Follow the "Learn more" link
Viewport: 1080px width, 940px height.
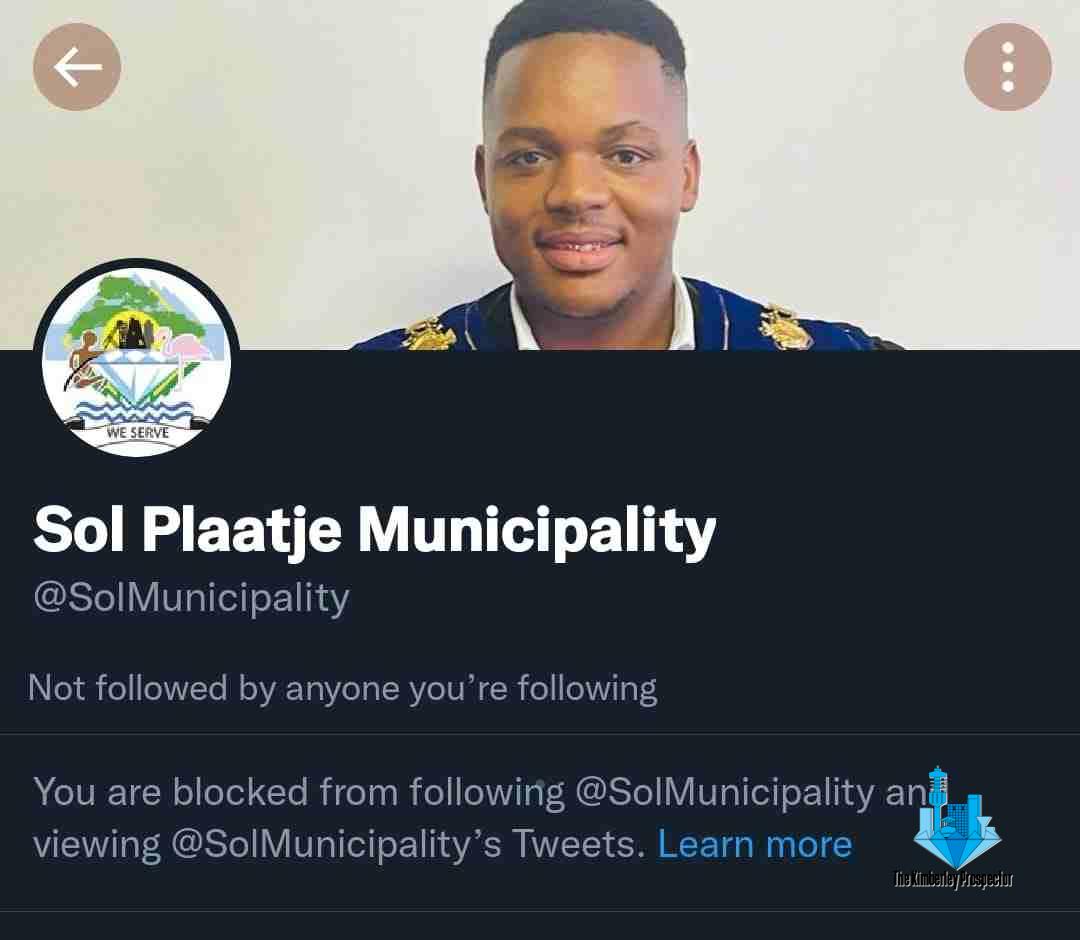point(754,845)
